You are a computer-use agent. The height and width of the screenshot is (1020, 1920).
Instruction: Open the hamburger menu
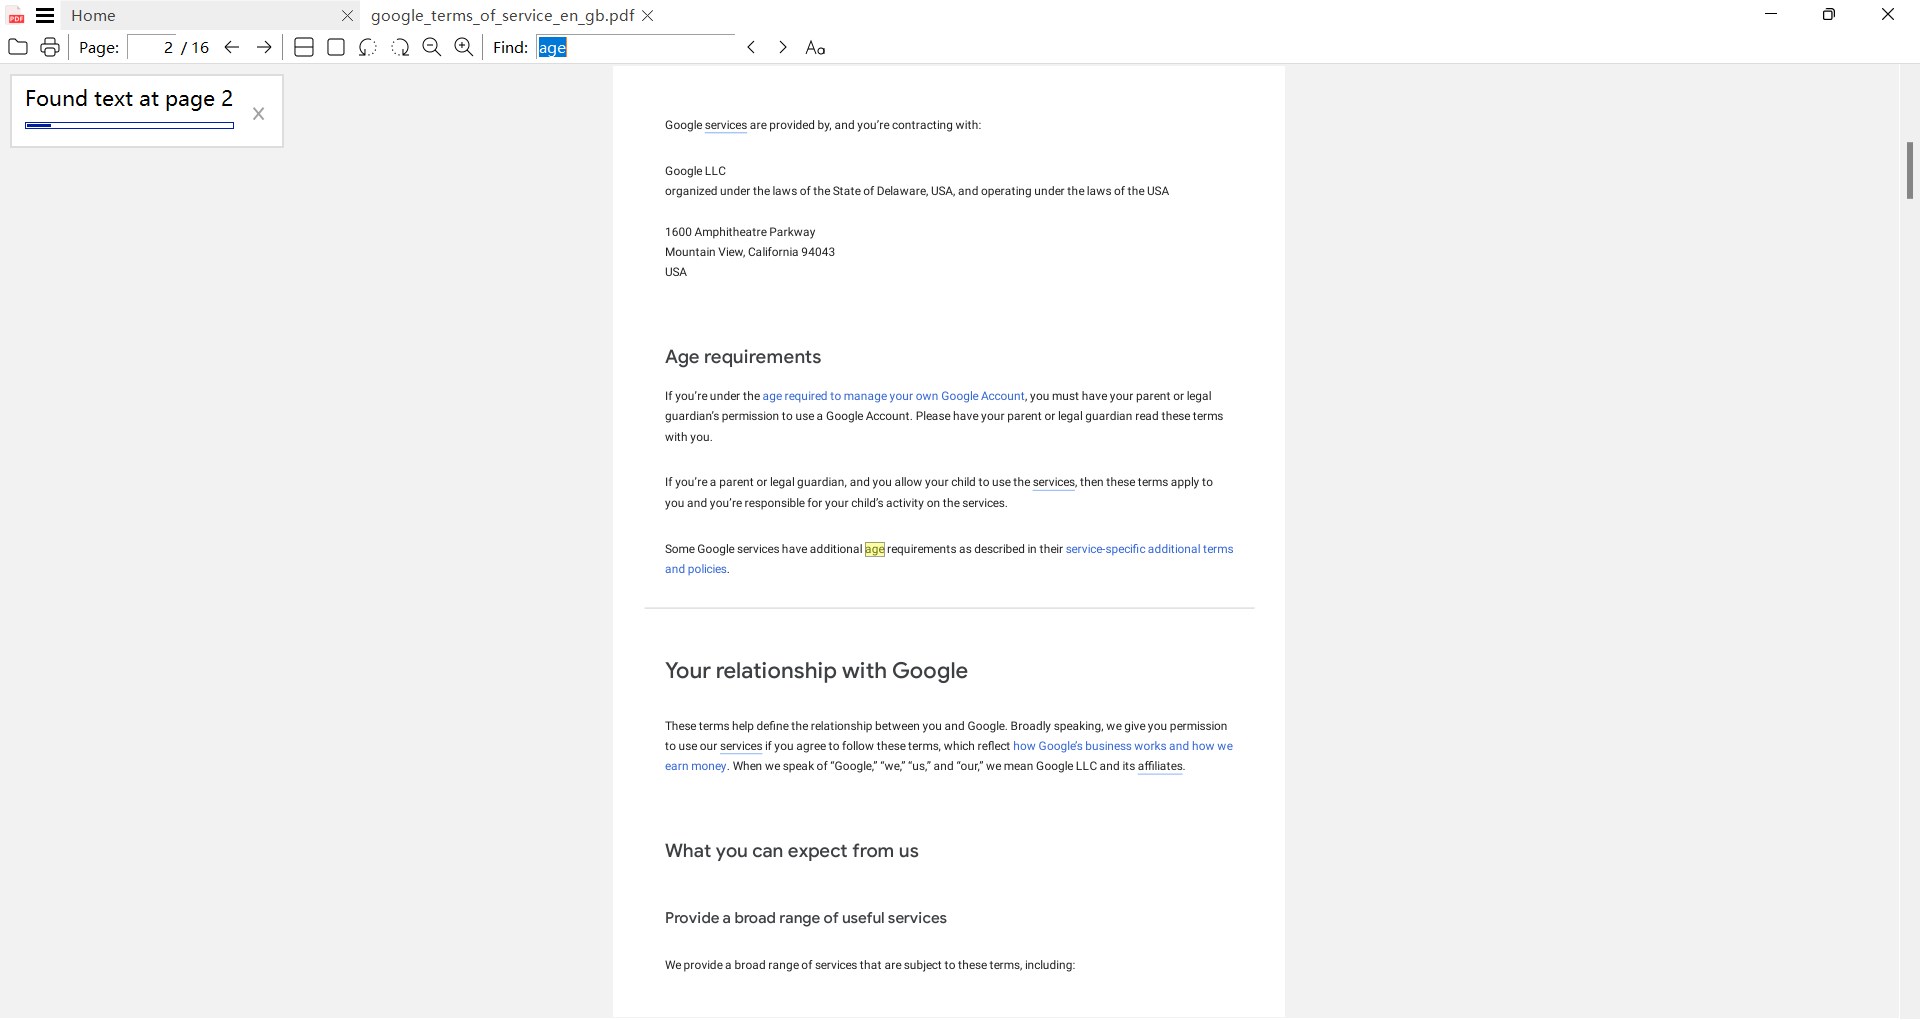click(45, 15)
